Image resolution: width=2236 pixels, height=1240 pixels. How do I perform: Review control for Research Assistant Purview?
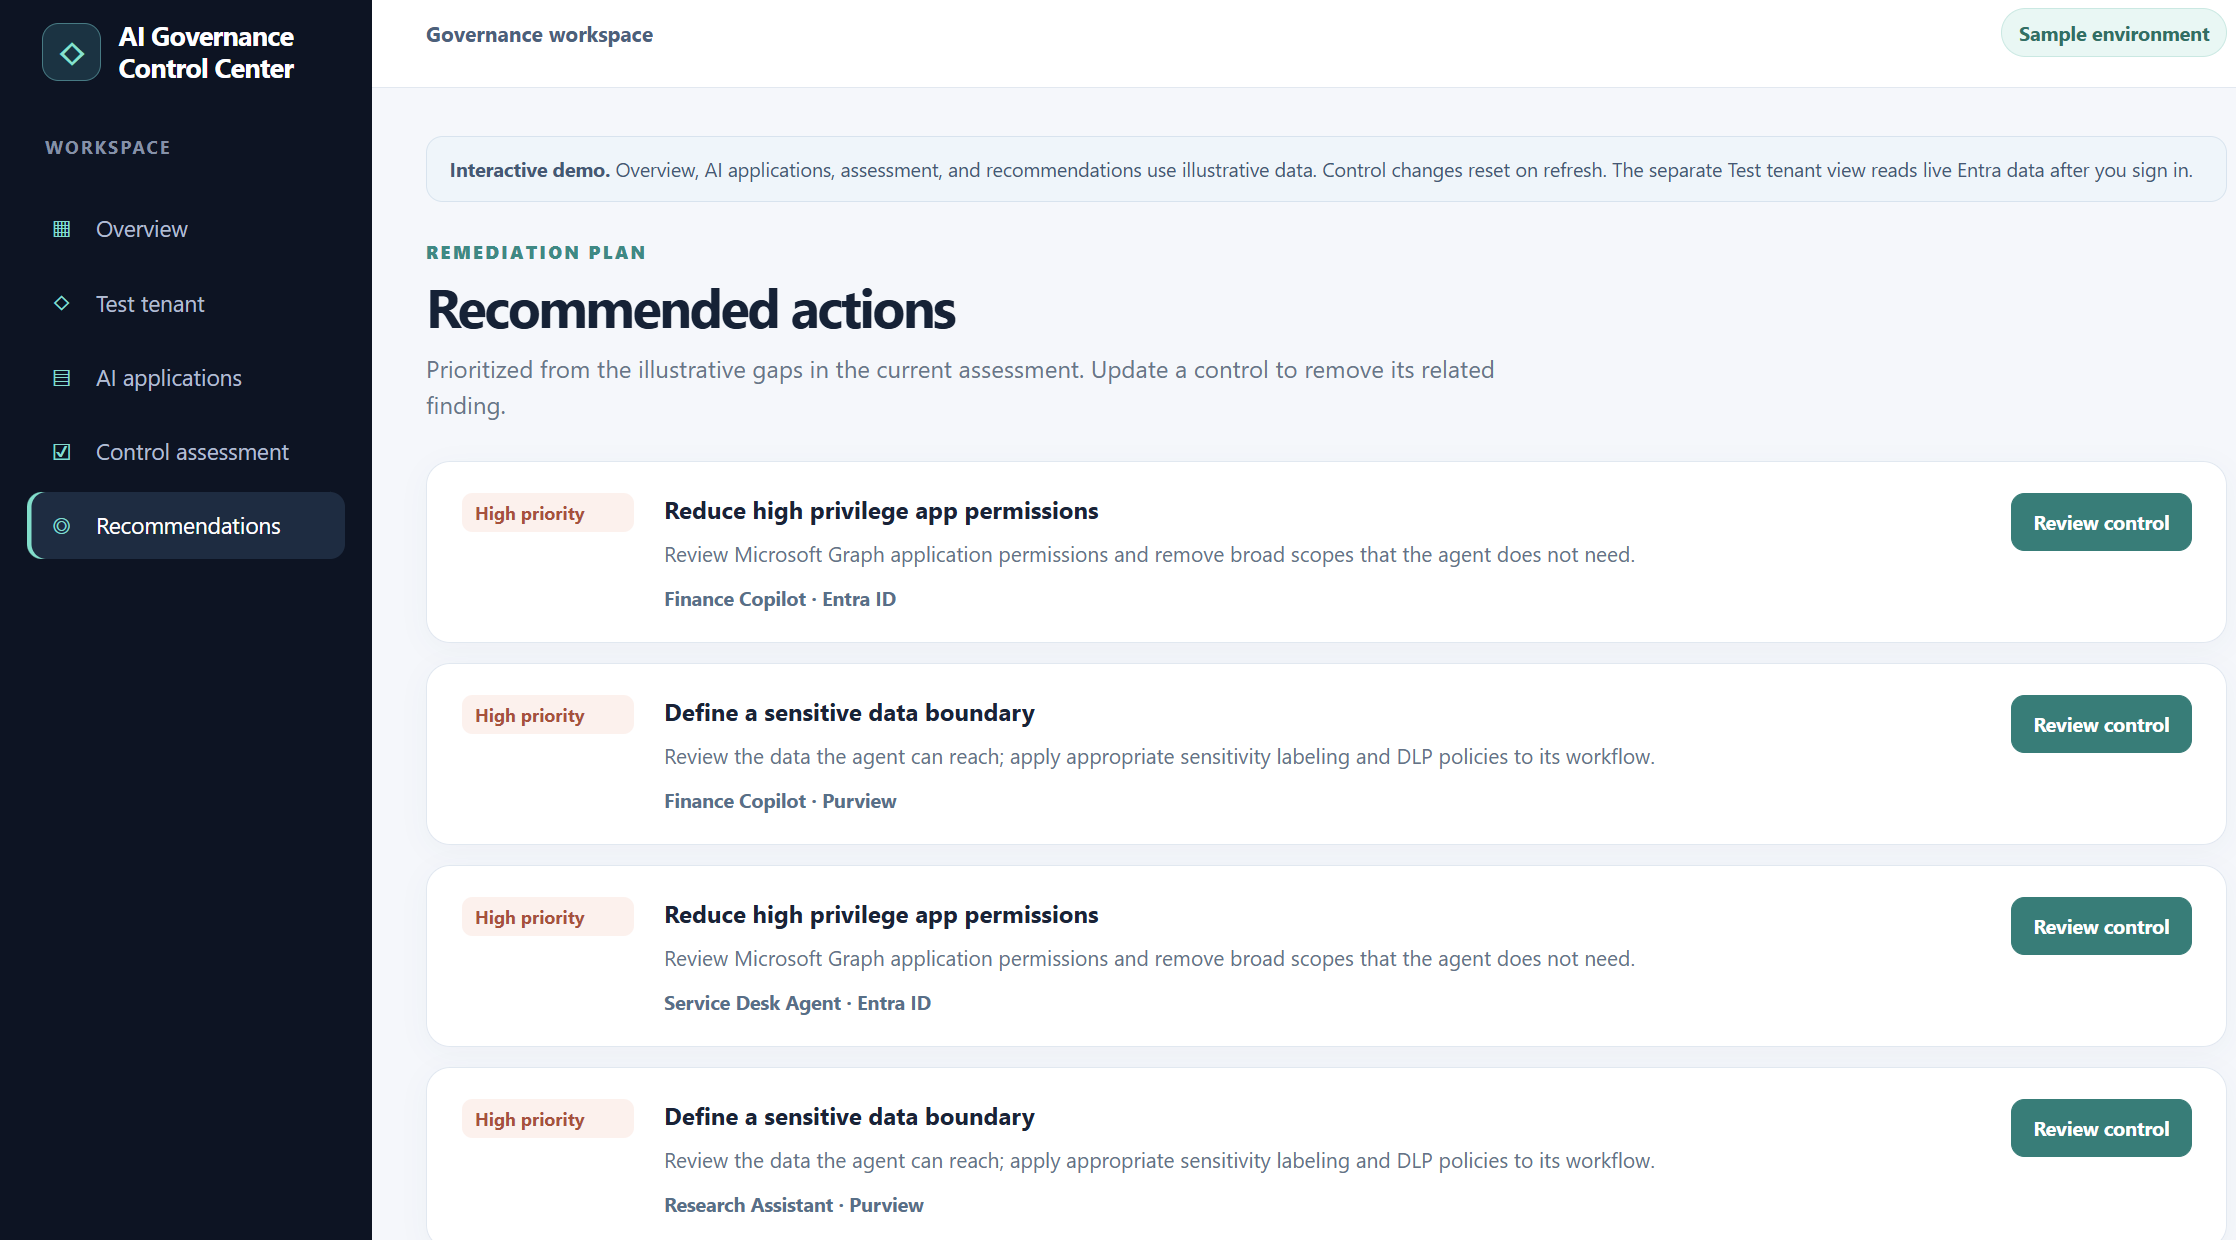pos(2101,1128)
